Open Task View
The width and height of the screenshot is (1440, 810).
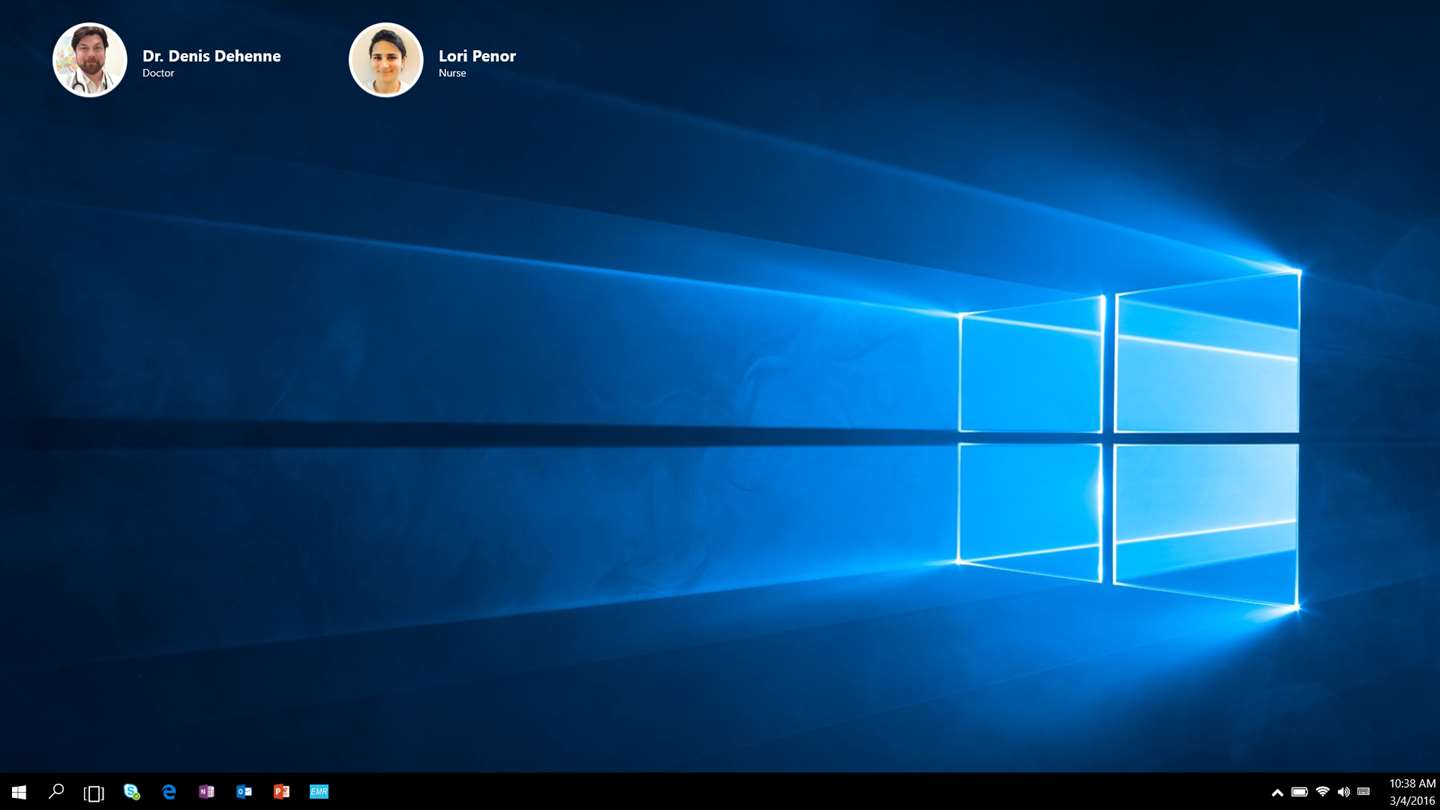93,792
